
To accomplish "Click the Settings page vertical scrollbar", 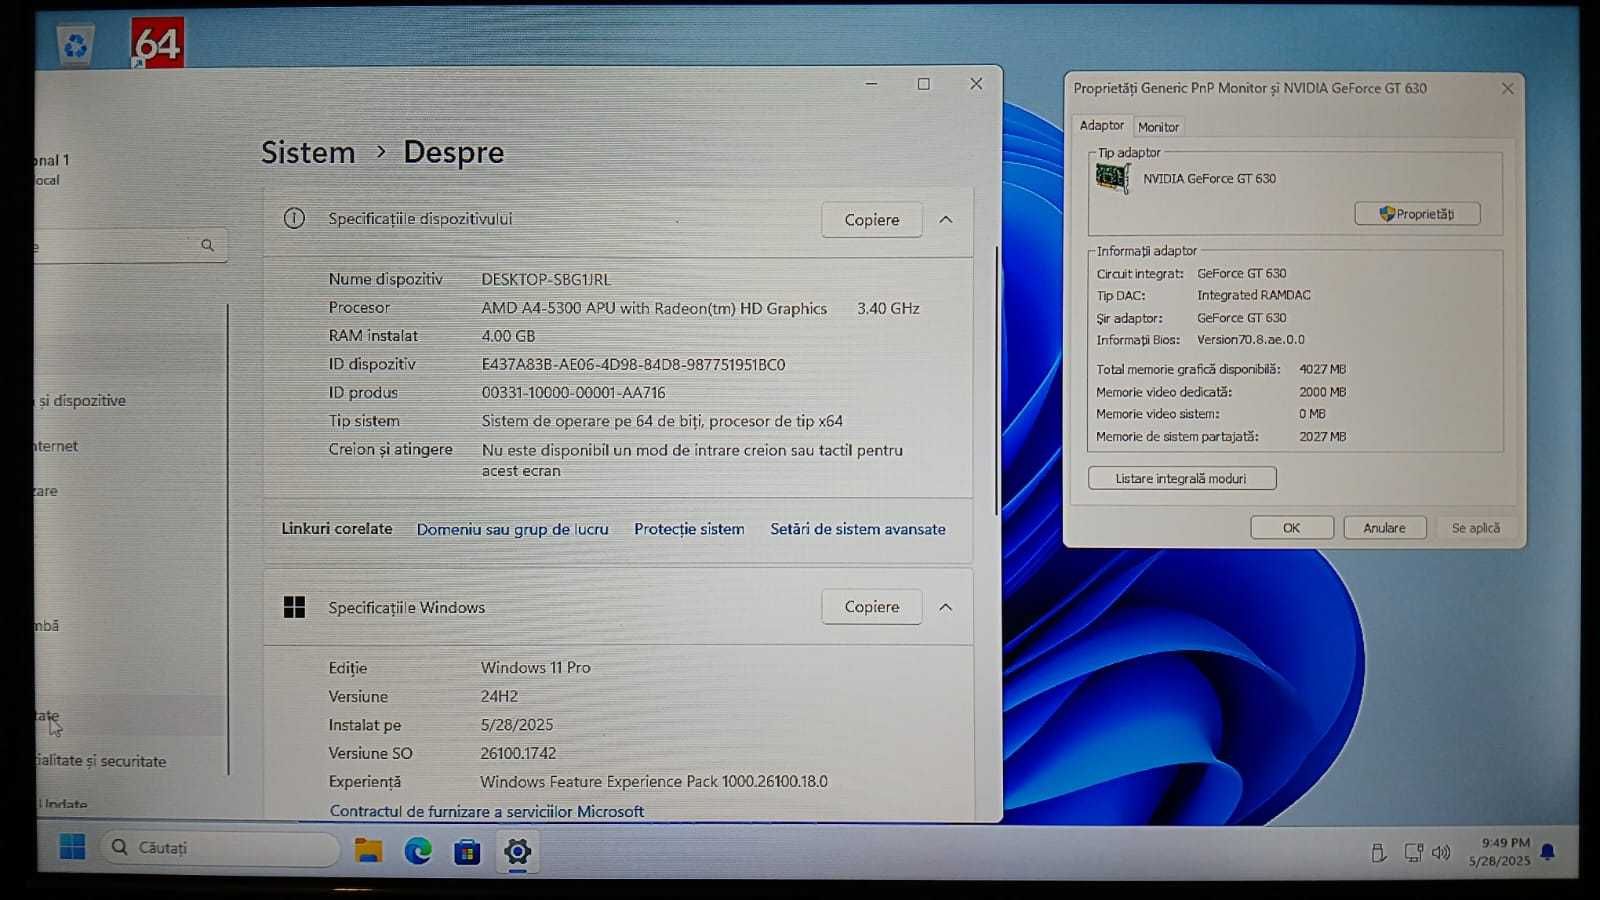I will coord(996,380).
